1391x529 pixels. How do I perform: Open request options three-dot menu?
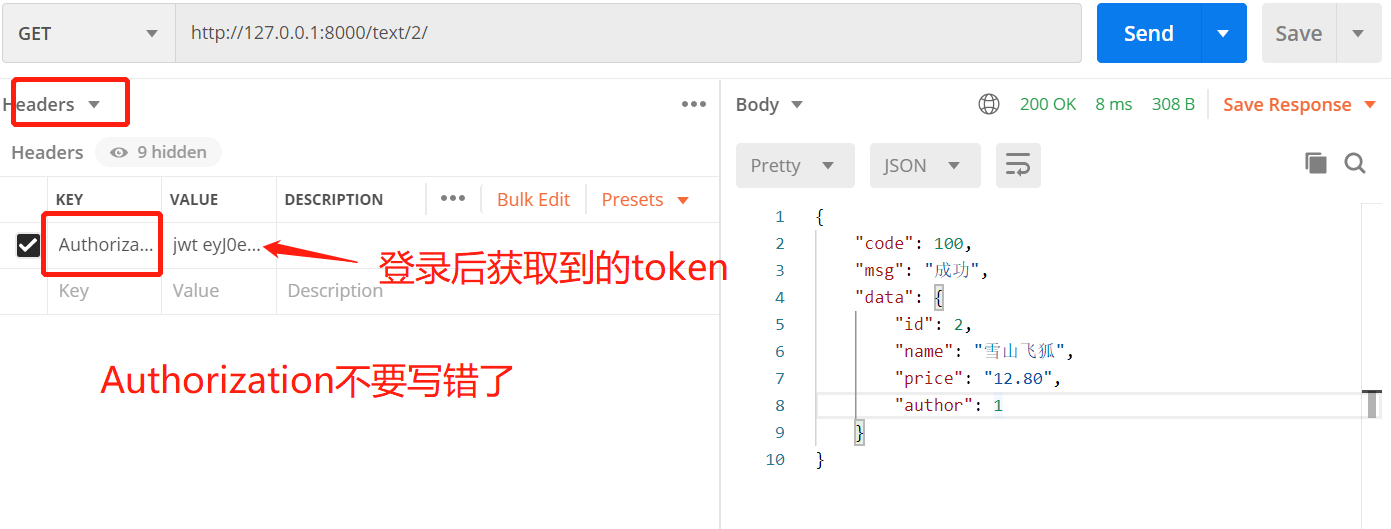(x=694, y=104)
